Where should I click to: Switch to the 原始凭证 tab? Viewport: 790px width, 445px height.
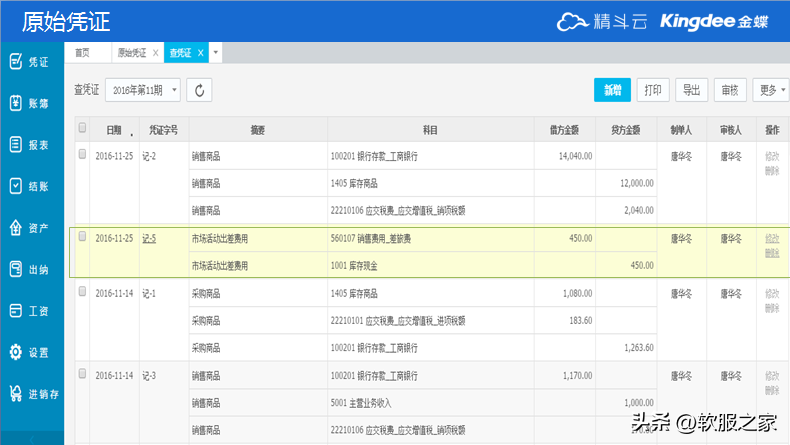[131, 52]
